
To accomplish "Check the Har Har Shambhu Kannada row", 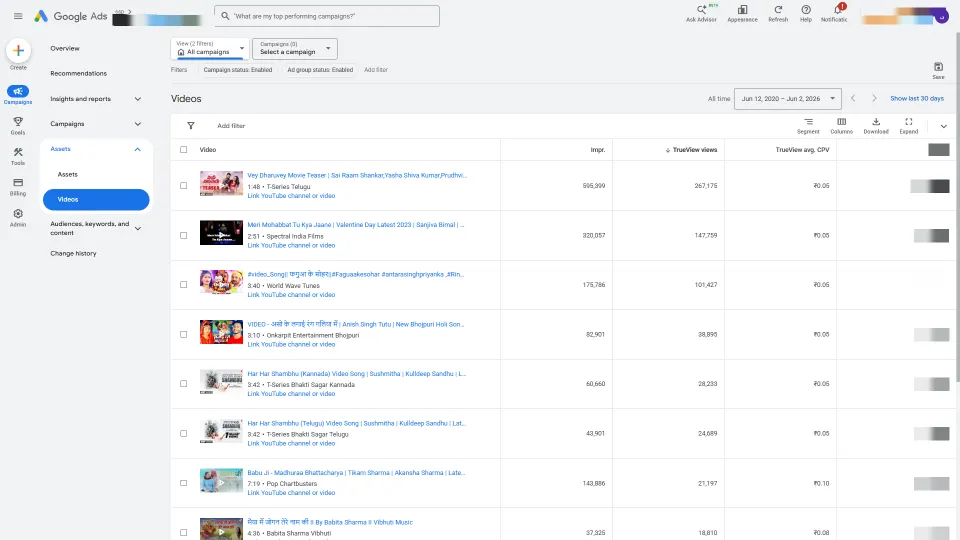I will tap(184, 384).
